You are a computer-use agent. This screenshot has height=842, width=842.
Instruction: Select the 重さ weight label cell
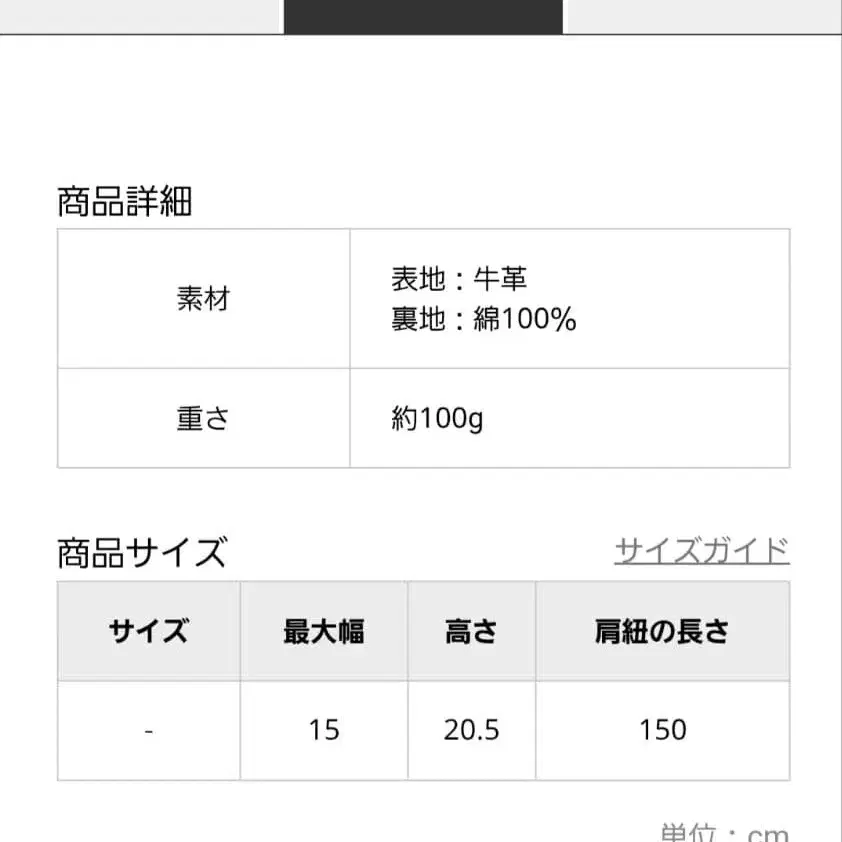204,418
